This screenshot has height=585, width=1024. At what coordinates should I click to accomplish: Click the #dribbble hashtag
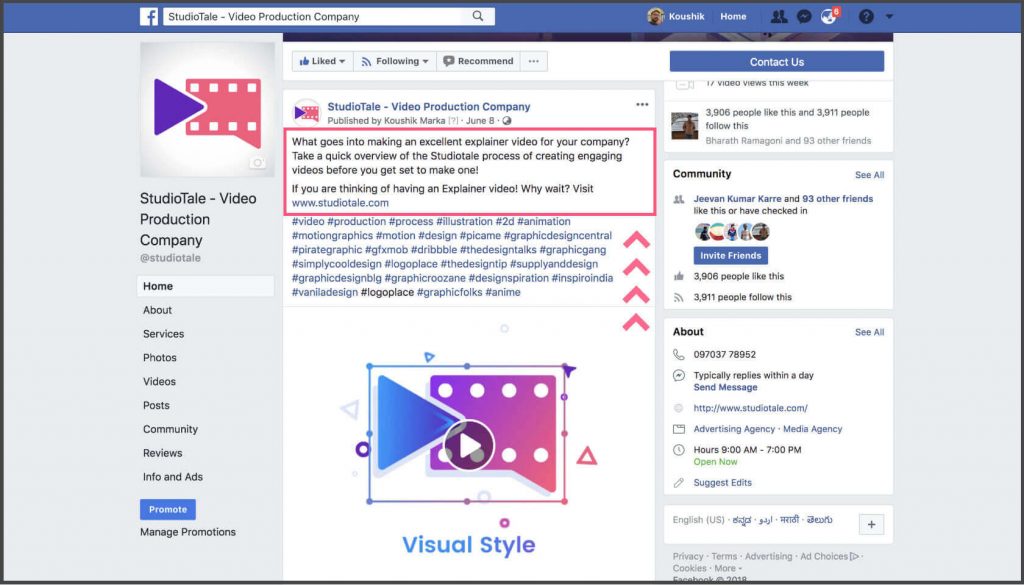(x=434, y=249)
